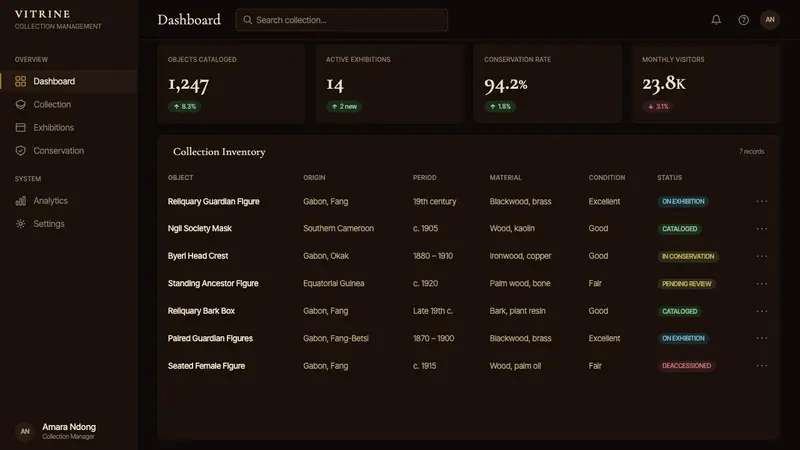Open more options for Ngil Society Mask
The height and width of the screenshot is (450, 800).
(x=761, y=229)
